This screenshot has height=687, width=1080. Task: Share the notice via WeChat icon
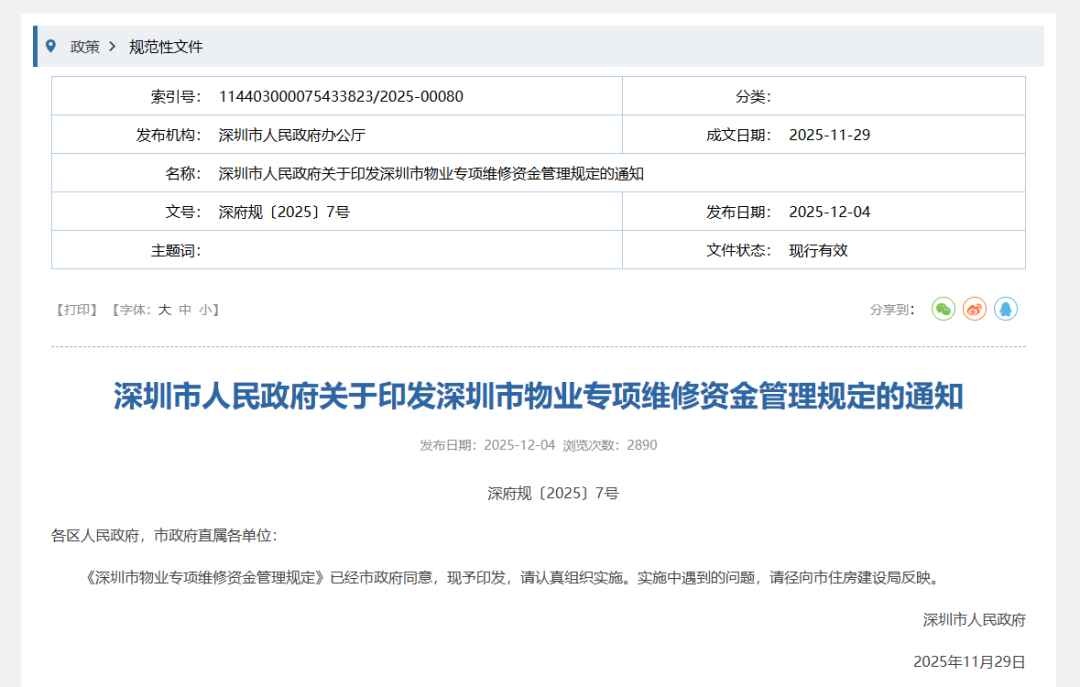click(943, 309)
